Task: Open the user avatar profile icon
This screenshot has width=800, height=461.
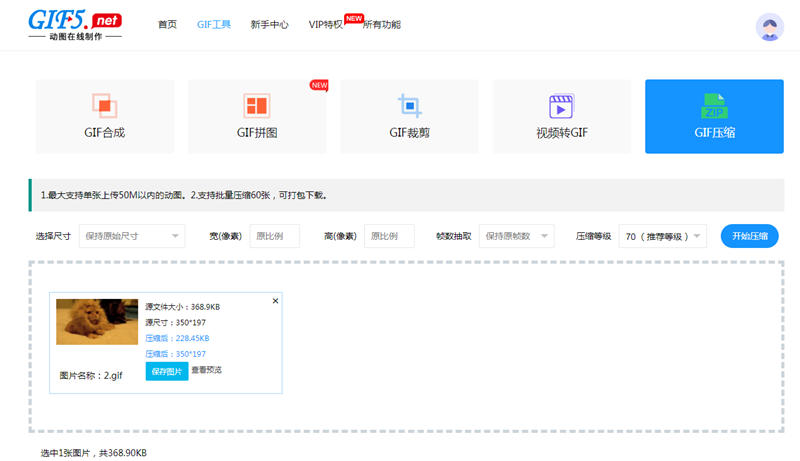Action: click(769, 27)
